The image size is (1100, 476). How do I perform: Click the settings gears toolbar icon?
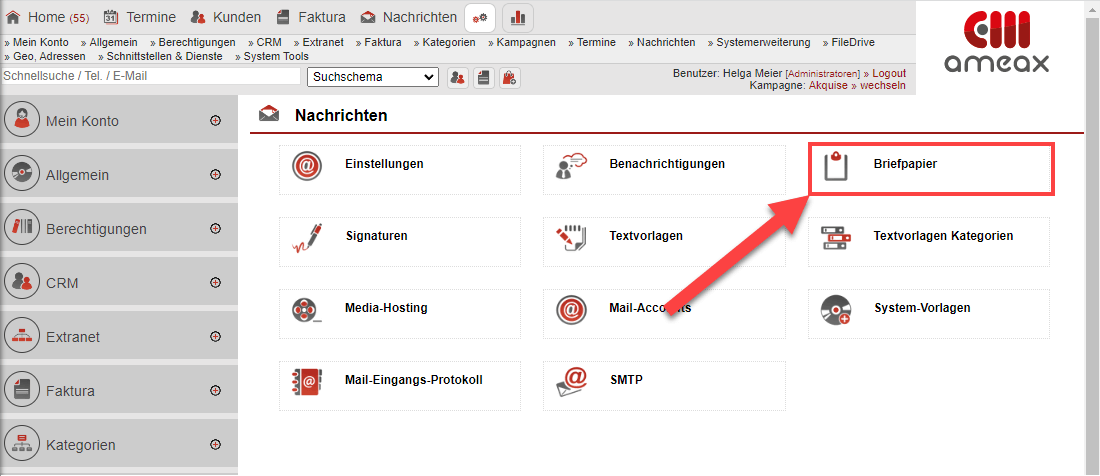(481, 17)
